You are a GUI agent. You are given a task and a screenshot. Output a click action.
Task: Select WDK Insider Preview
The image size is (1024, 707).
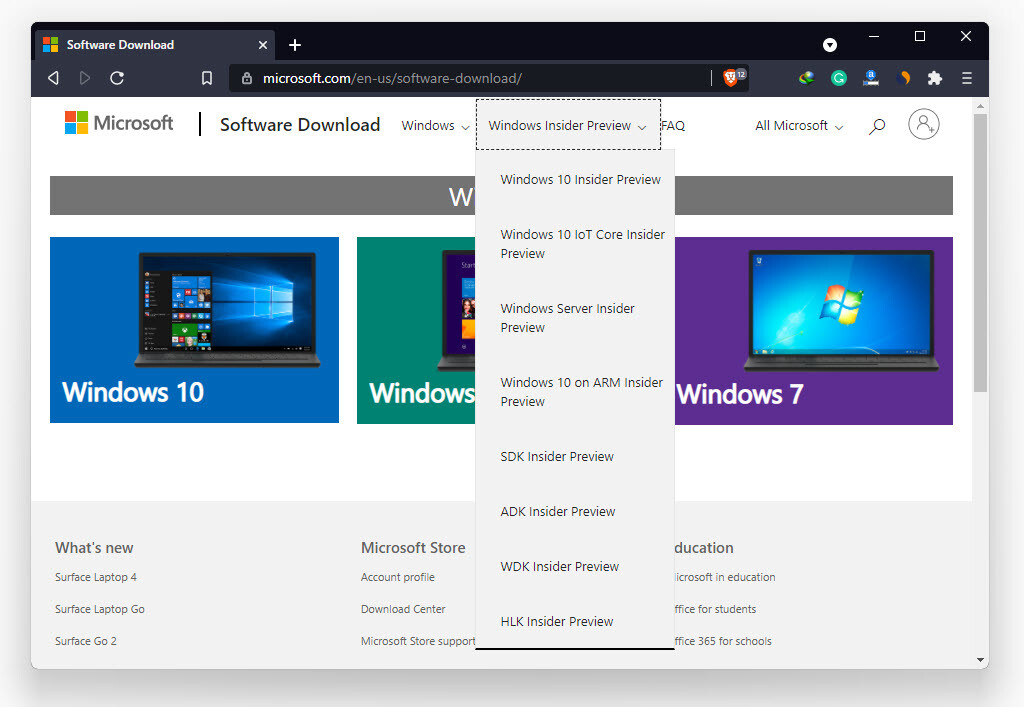[560, 566]
